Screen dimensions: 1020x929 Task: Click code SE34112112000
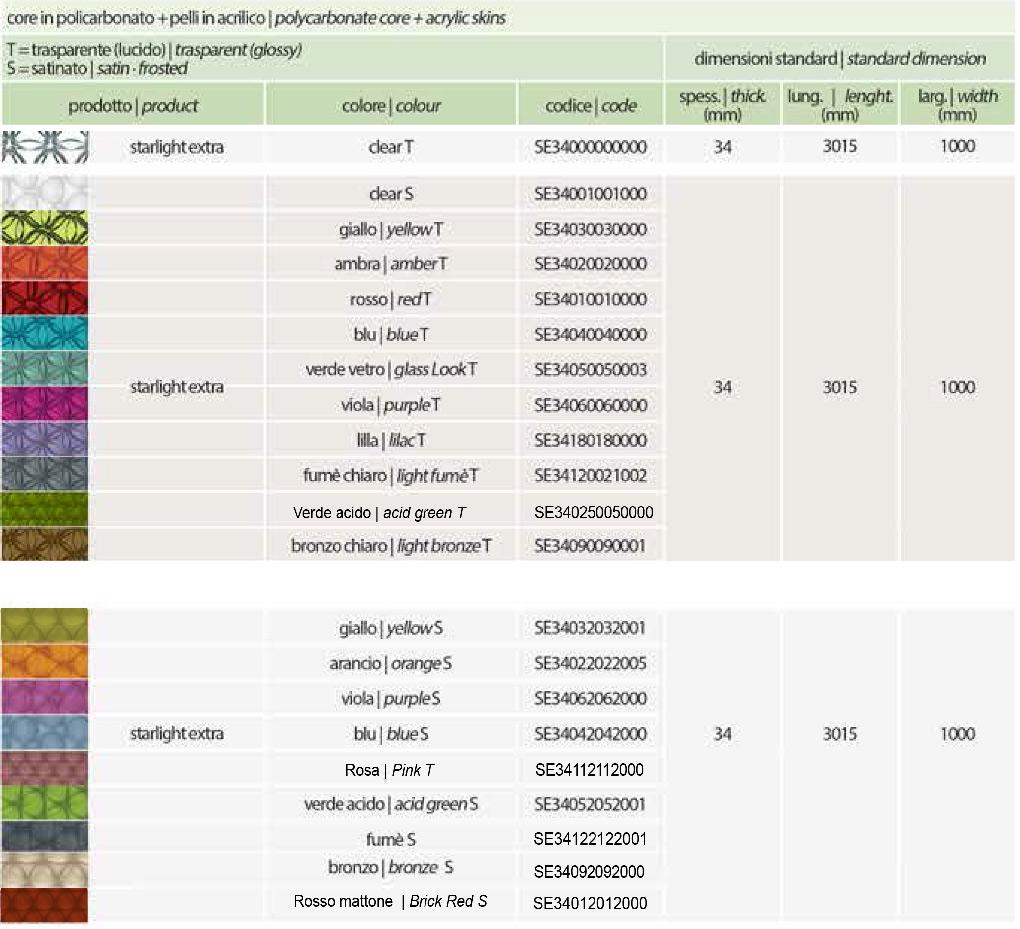pos(589,770)
